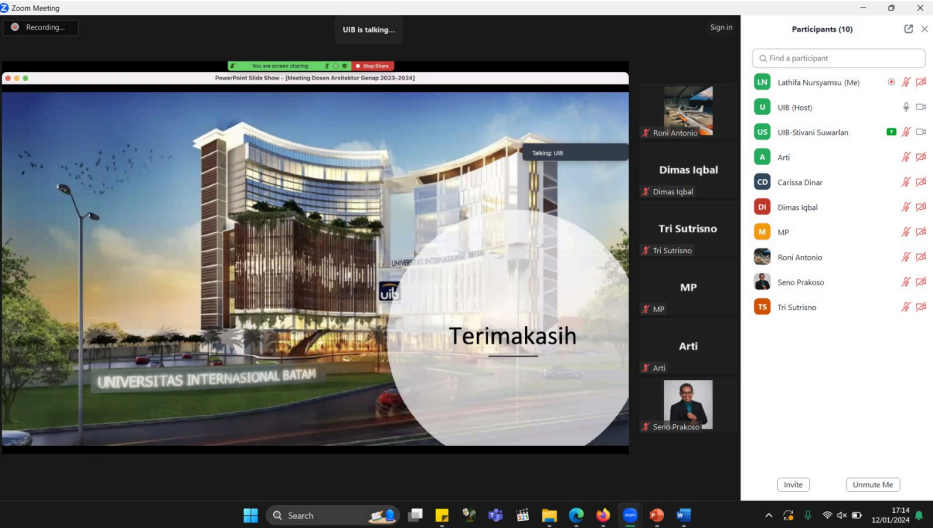Image resolution: width=933 pixels, height=528 pixels.
Task: Select Roni Antonio in the participants list
Action: coord(838,257)
